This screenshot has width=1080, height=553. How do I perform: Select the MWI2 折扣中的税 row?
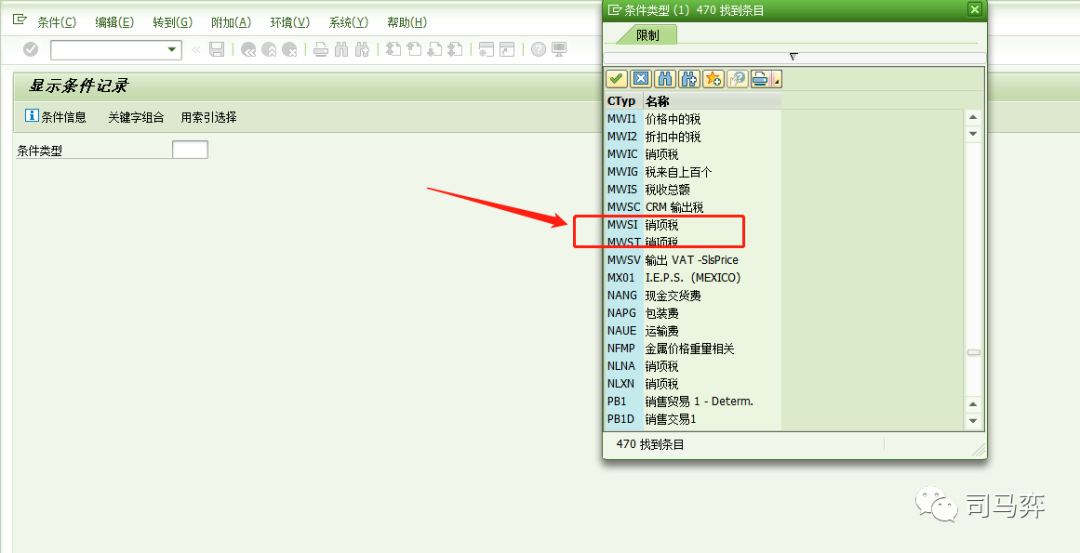point(693,136)
